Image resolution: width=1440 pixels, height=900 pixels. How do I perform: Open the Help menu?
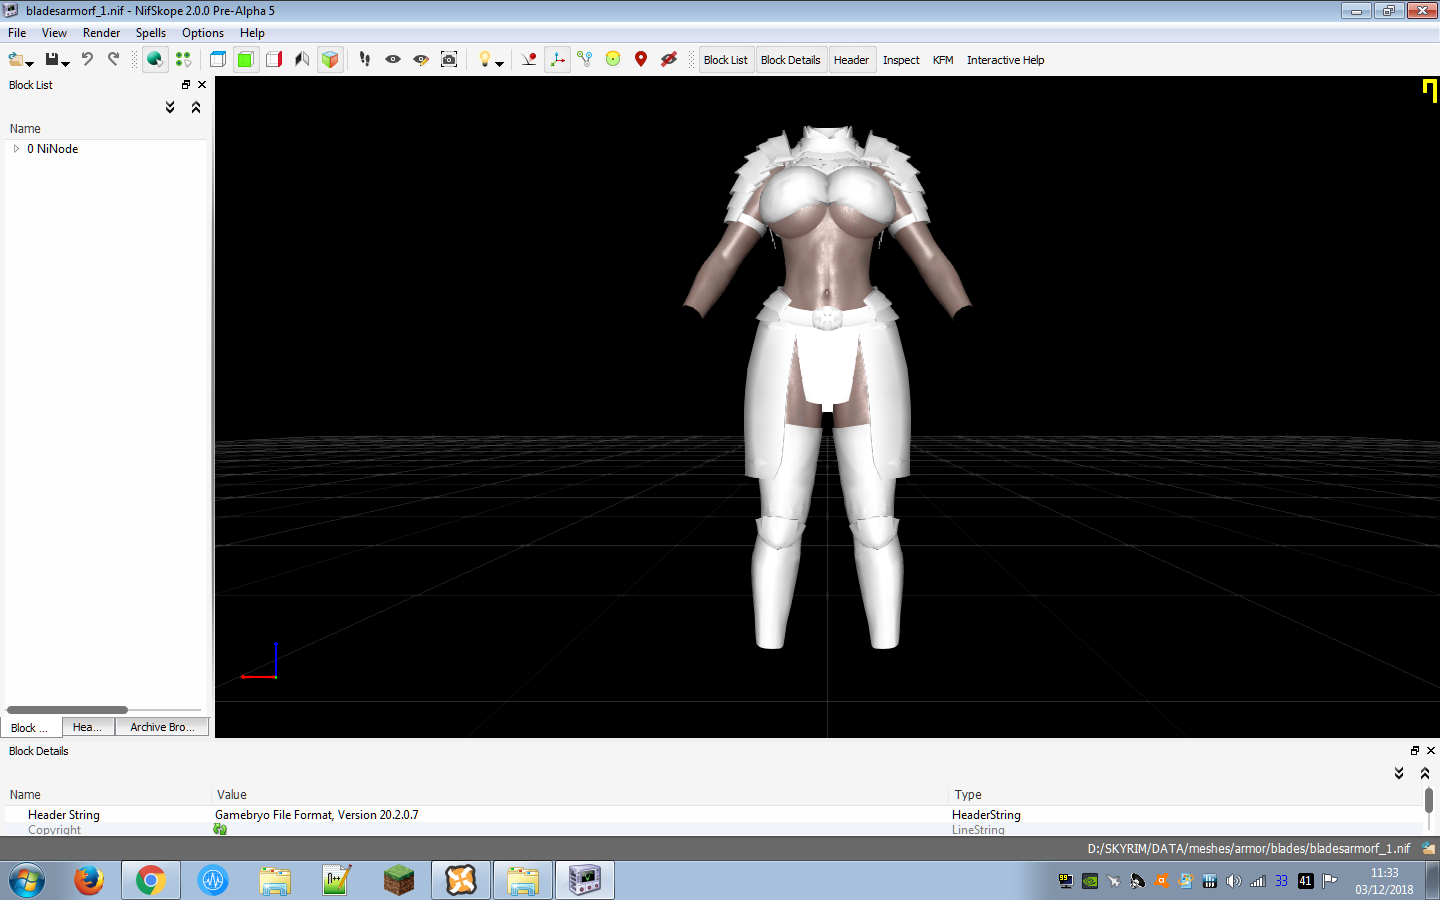click(252, 33)
